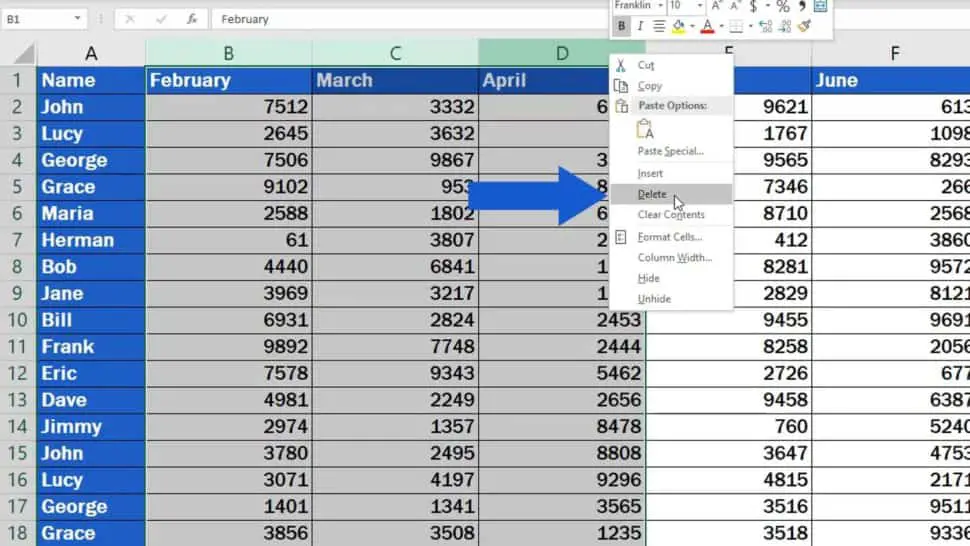Image resolution: width=970 pixels, height=546 pixels.
Task: Apply the yellow fill color bucket
Action: pyautogui.click(x=678, y=27)
